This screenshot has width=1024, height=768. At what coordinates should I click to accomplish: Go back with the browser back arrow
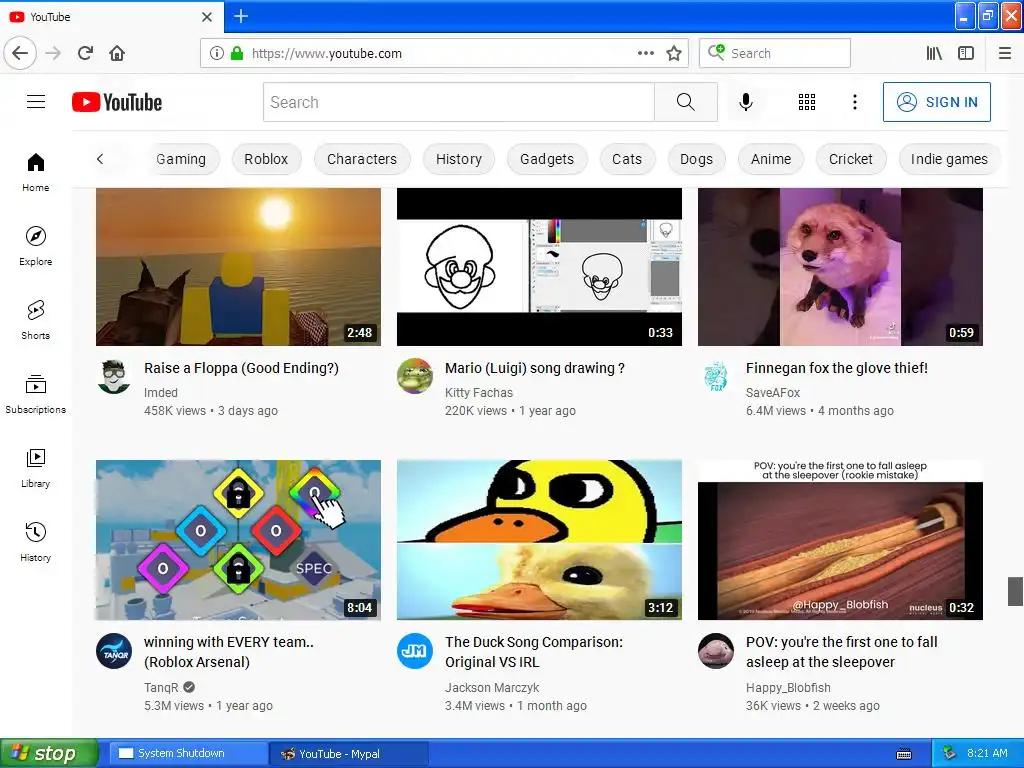point(20,53)
